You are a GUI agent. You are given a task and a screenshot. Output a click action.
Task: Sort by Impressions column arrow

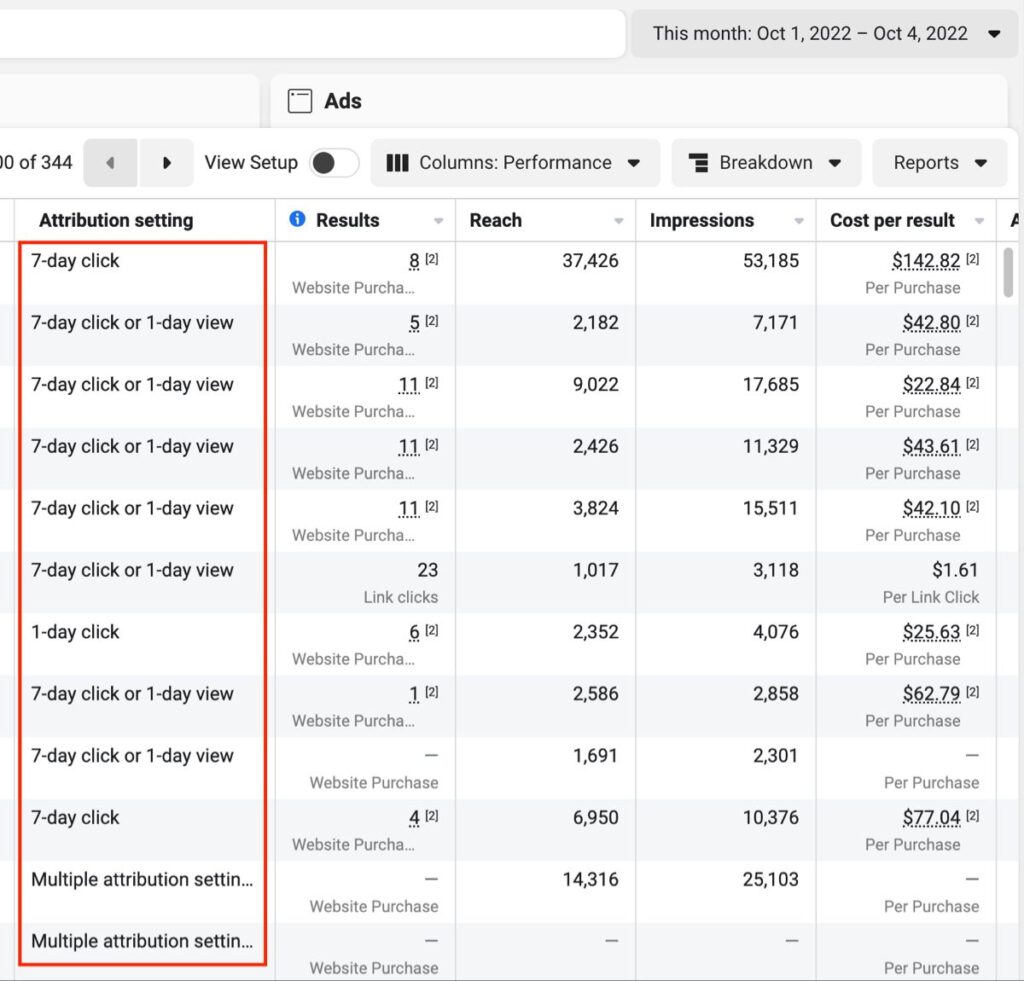tap(799, 221)
